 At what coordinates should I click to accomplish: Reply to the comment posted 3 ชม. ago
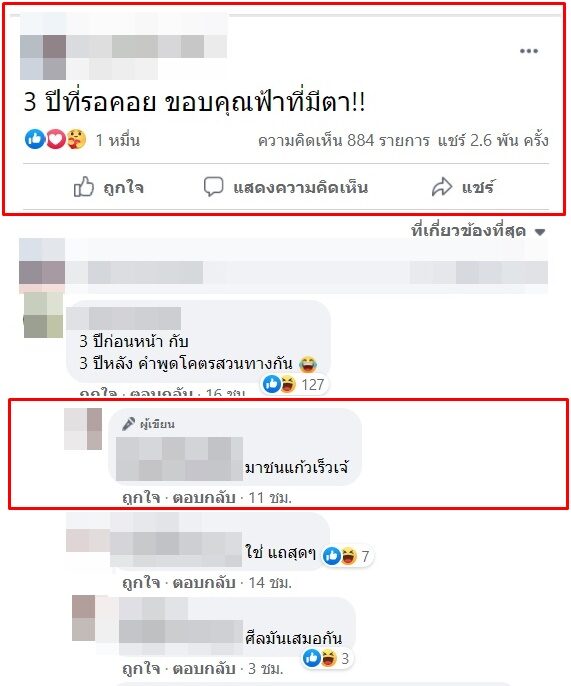pyautogui.click(x=204, y=668)
